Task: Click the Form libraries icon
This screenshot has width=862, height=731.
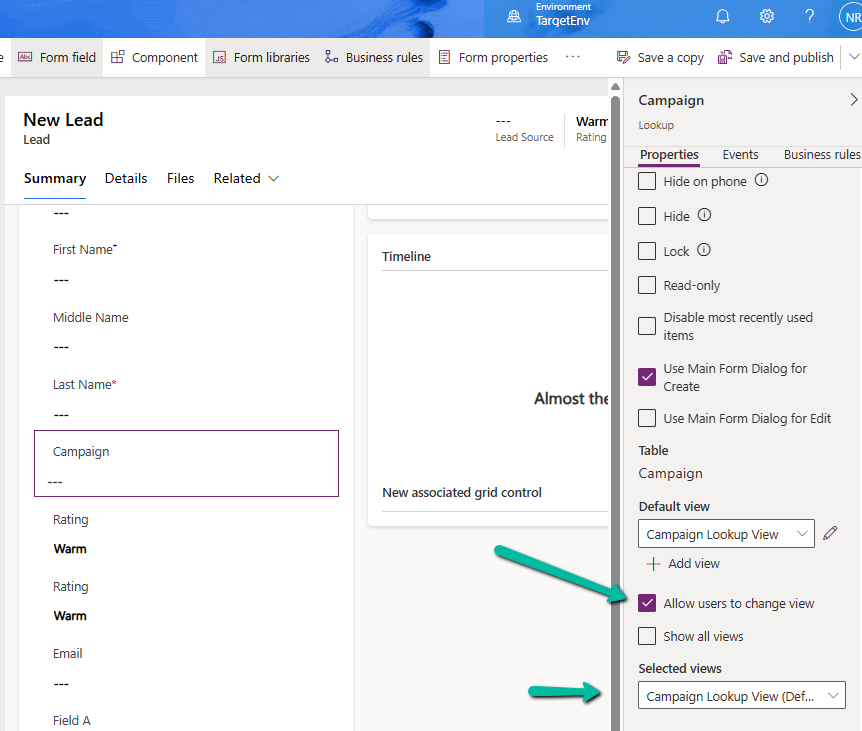Action: tap(222, 57)
